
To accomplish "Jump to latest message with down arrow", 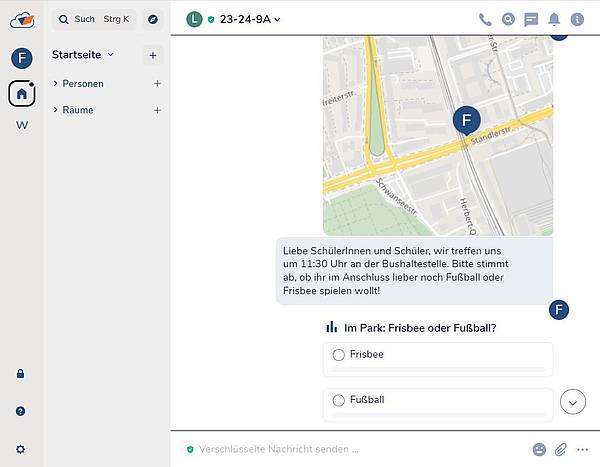I will point(573,402).
